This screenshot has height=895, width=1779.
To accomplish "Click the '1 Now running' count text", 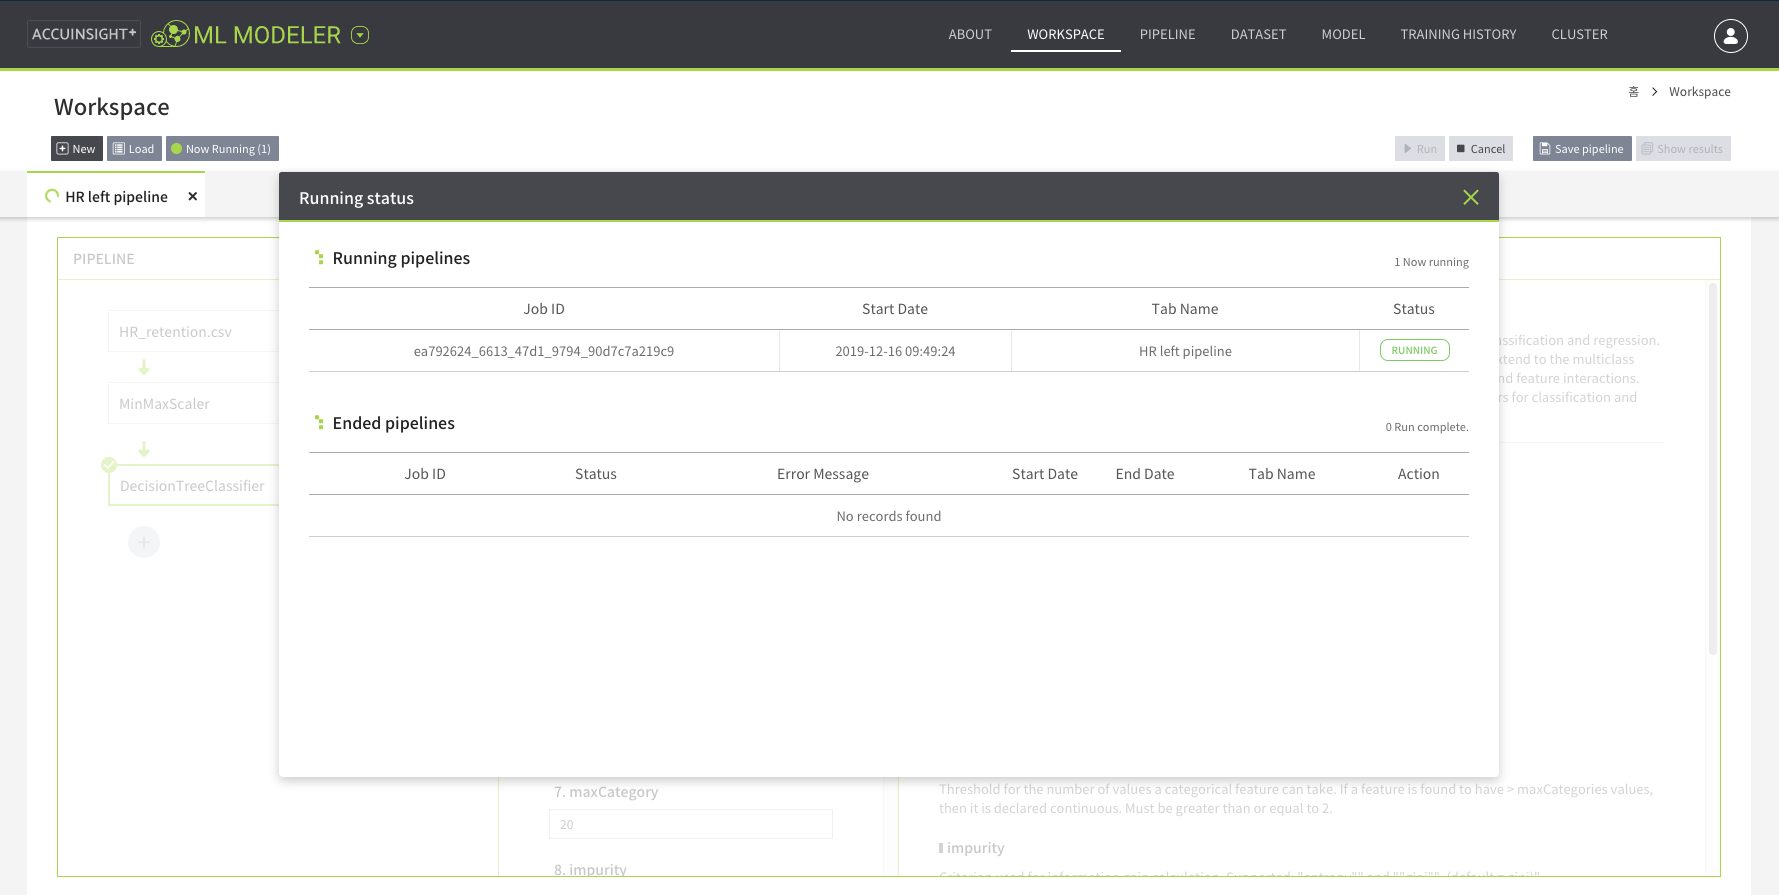I will (1431, 262).
